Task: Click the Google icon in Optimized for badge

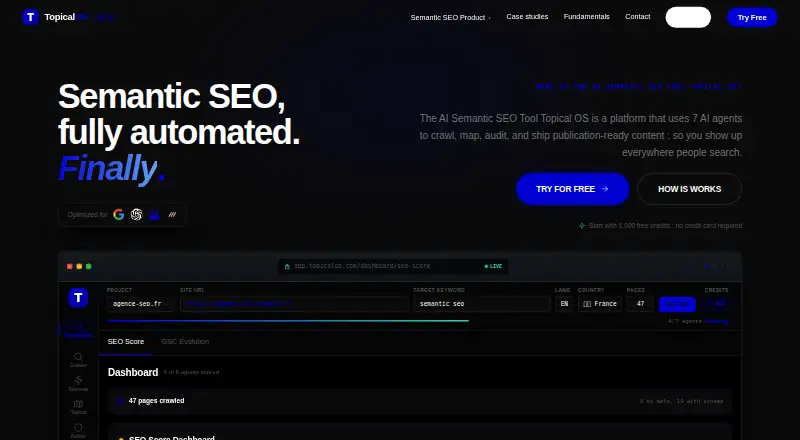Action: [119, 215]
